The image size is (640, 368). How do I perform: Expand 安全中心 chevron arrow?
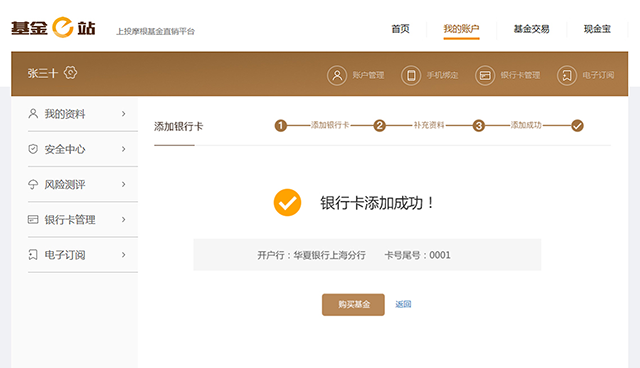tap(123, 149)
